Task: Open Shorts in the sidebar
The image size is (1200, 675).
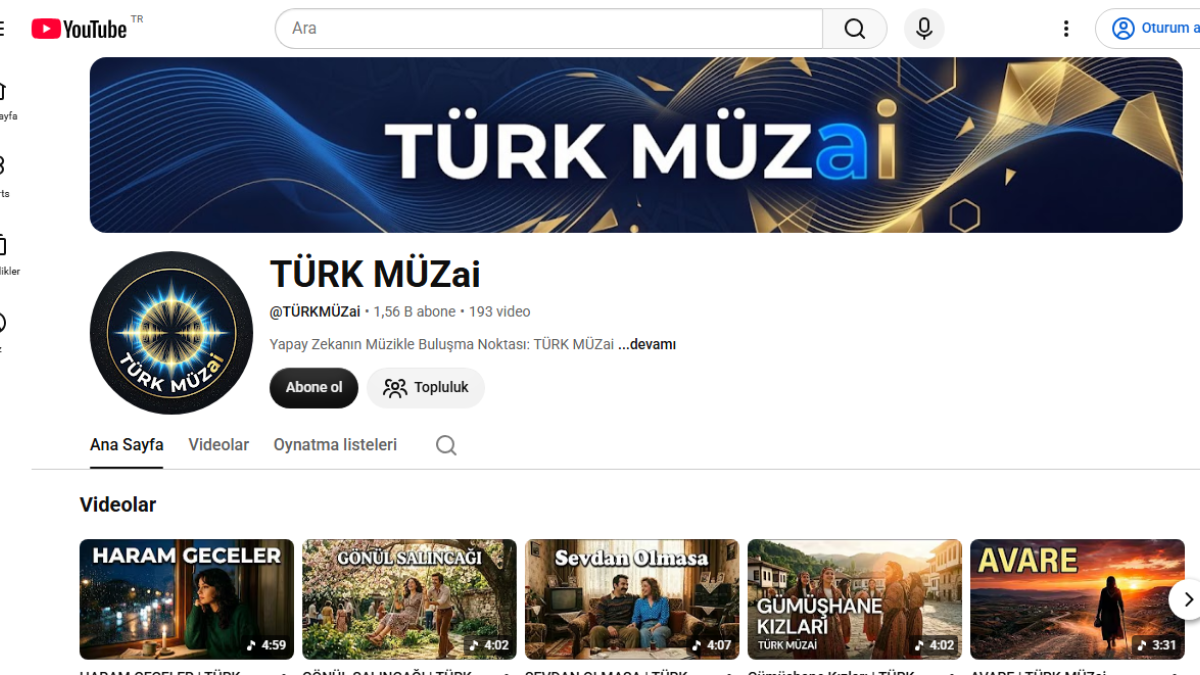Action: point(4,177)
